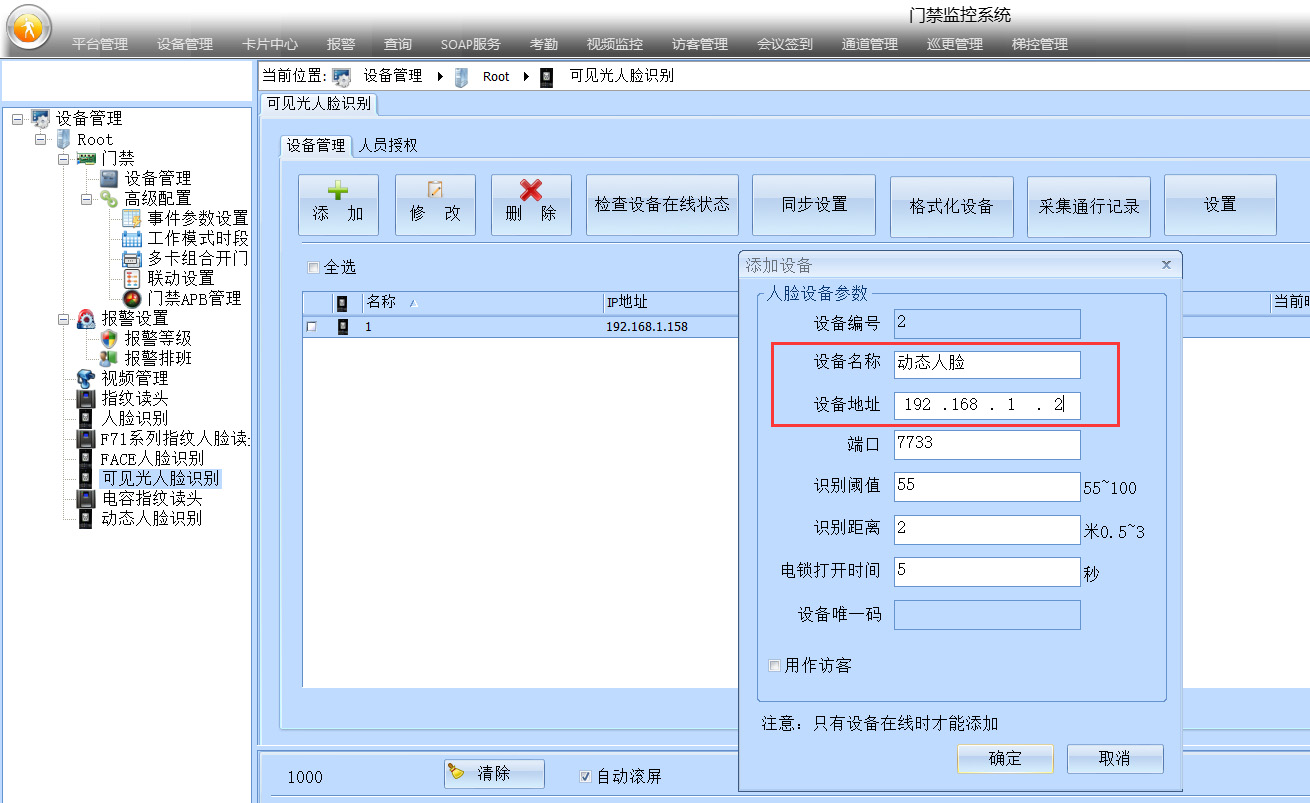
Task: Check the box for device row 1
Action: pyautogui.click(x=312, y=326)
